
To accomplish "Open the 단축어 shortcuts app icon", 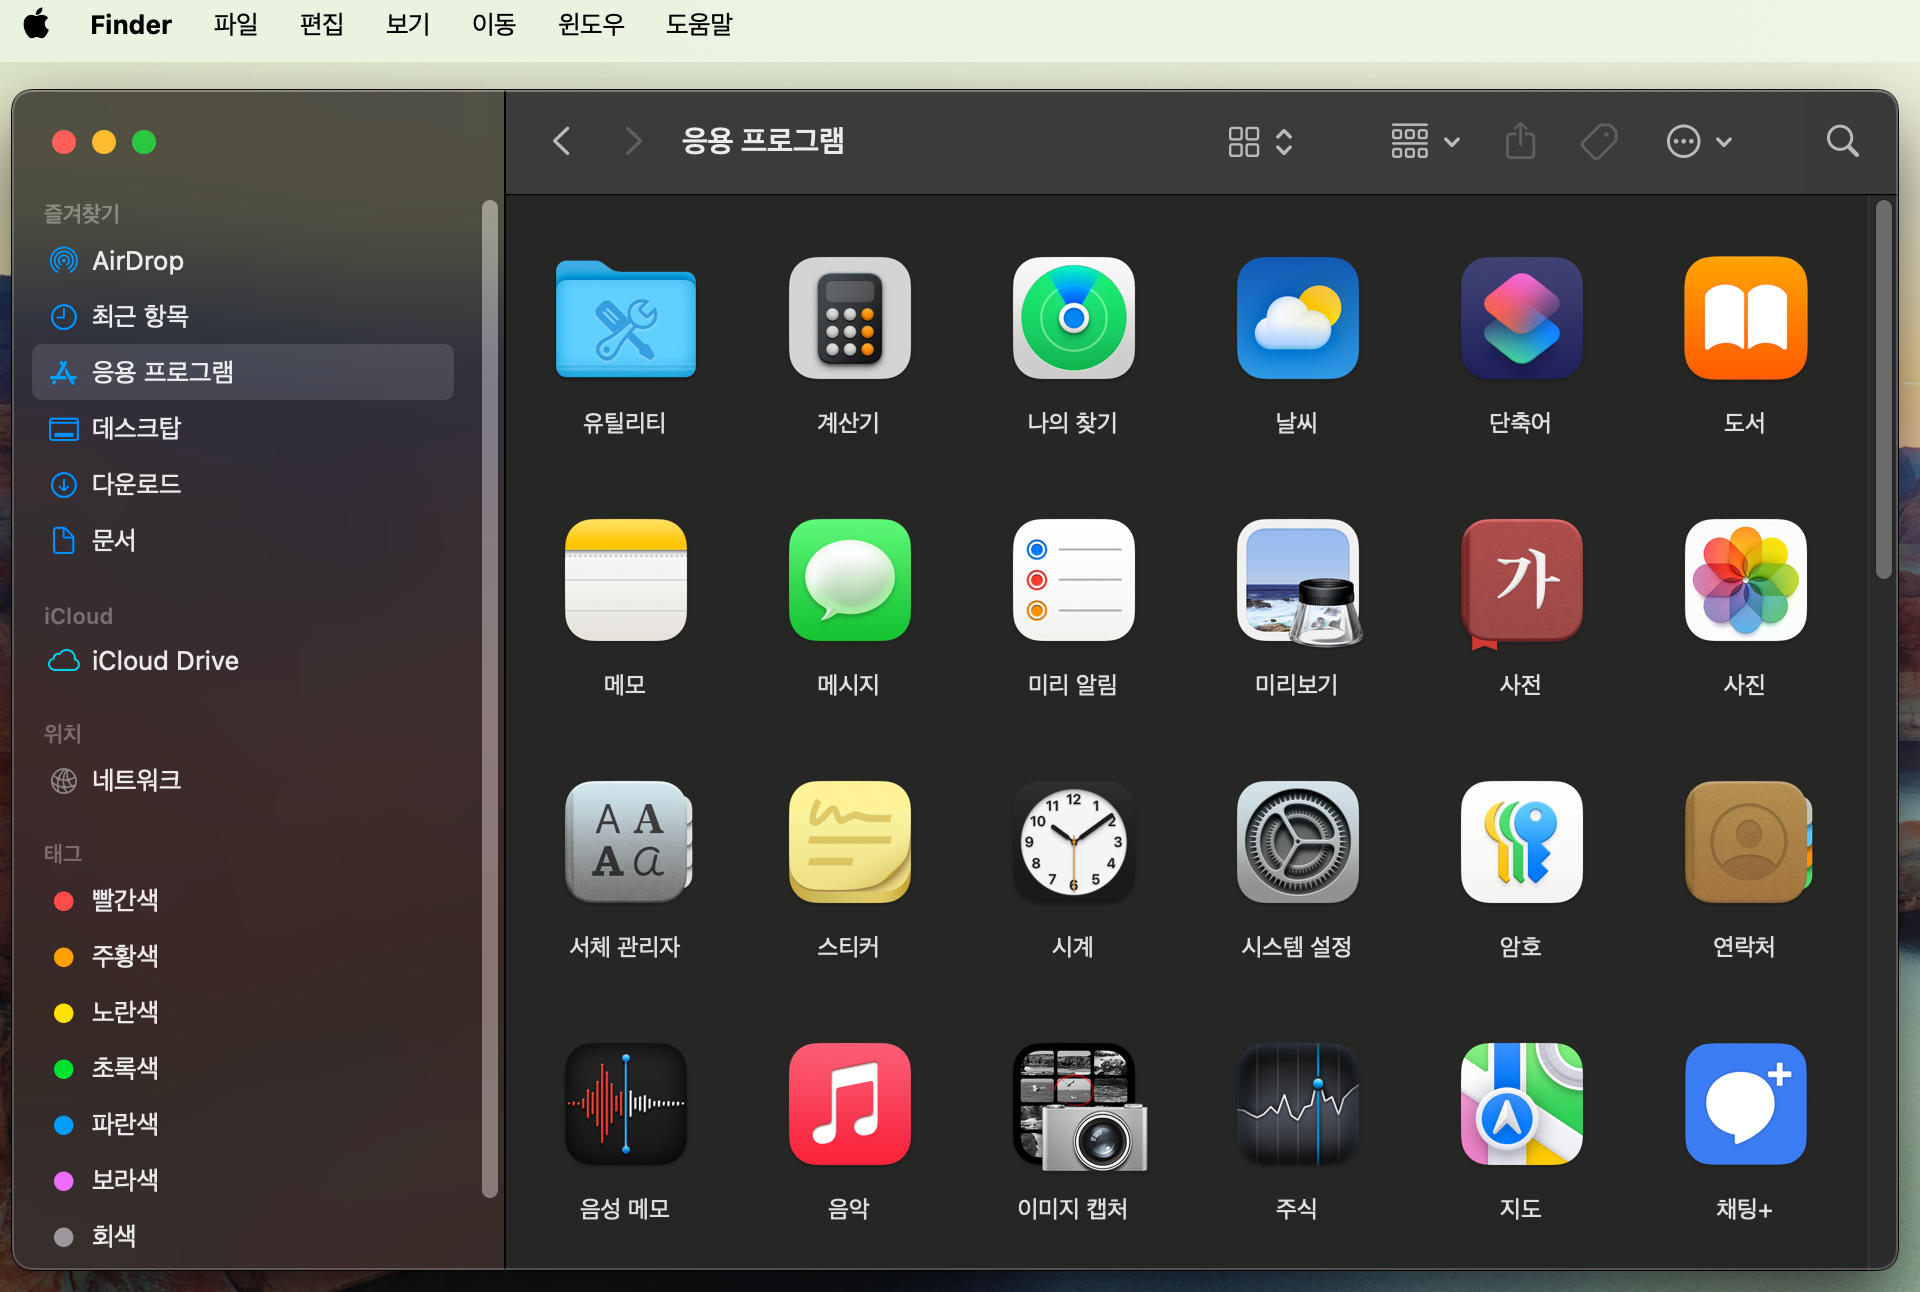I will (1521, 319).
